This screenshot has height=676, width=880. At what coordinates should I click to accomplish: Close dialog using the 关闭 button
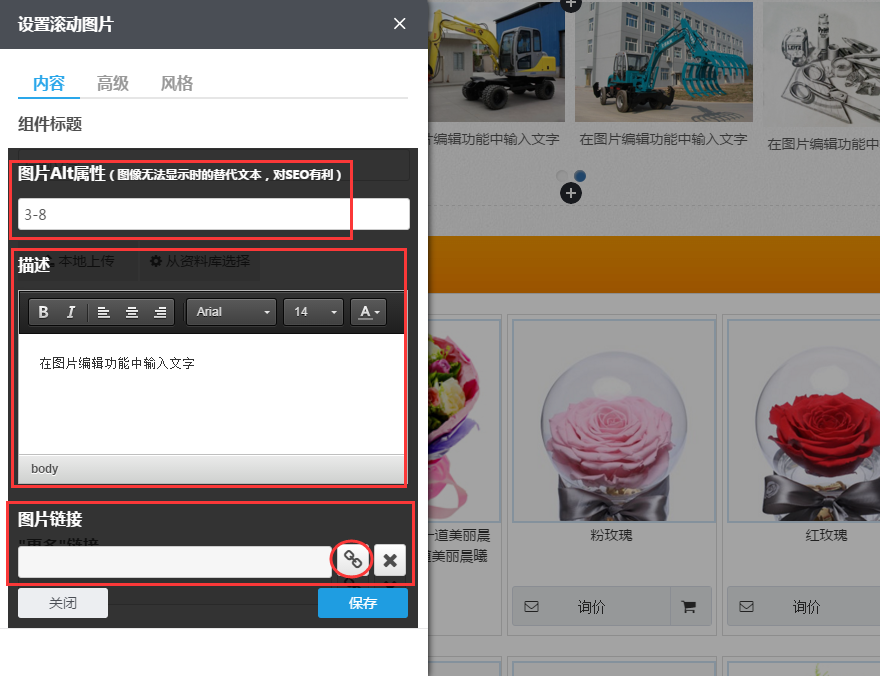tap(62, 602)
